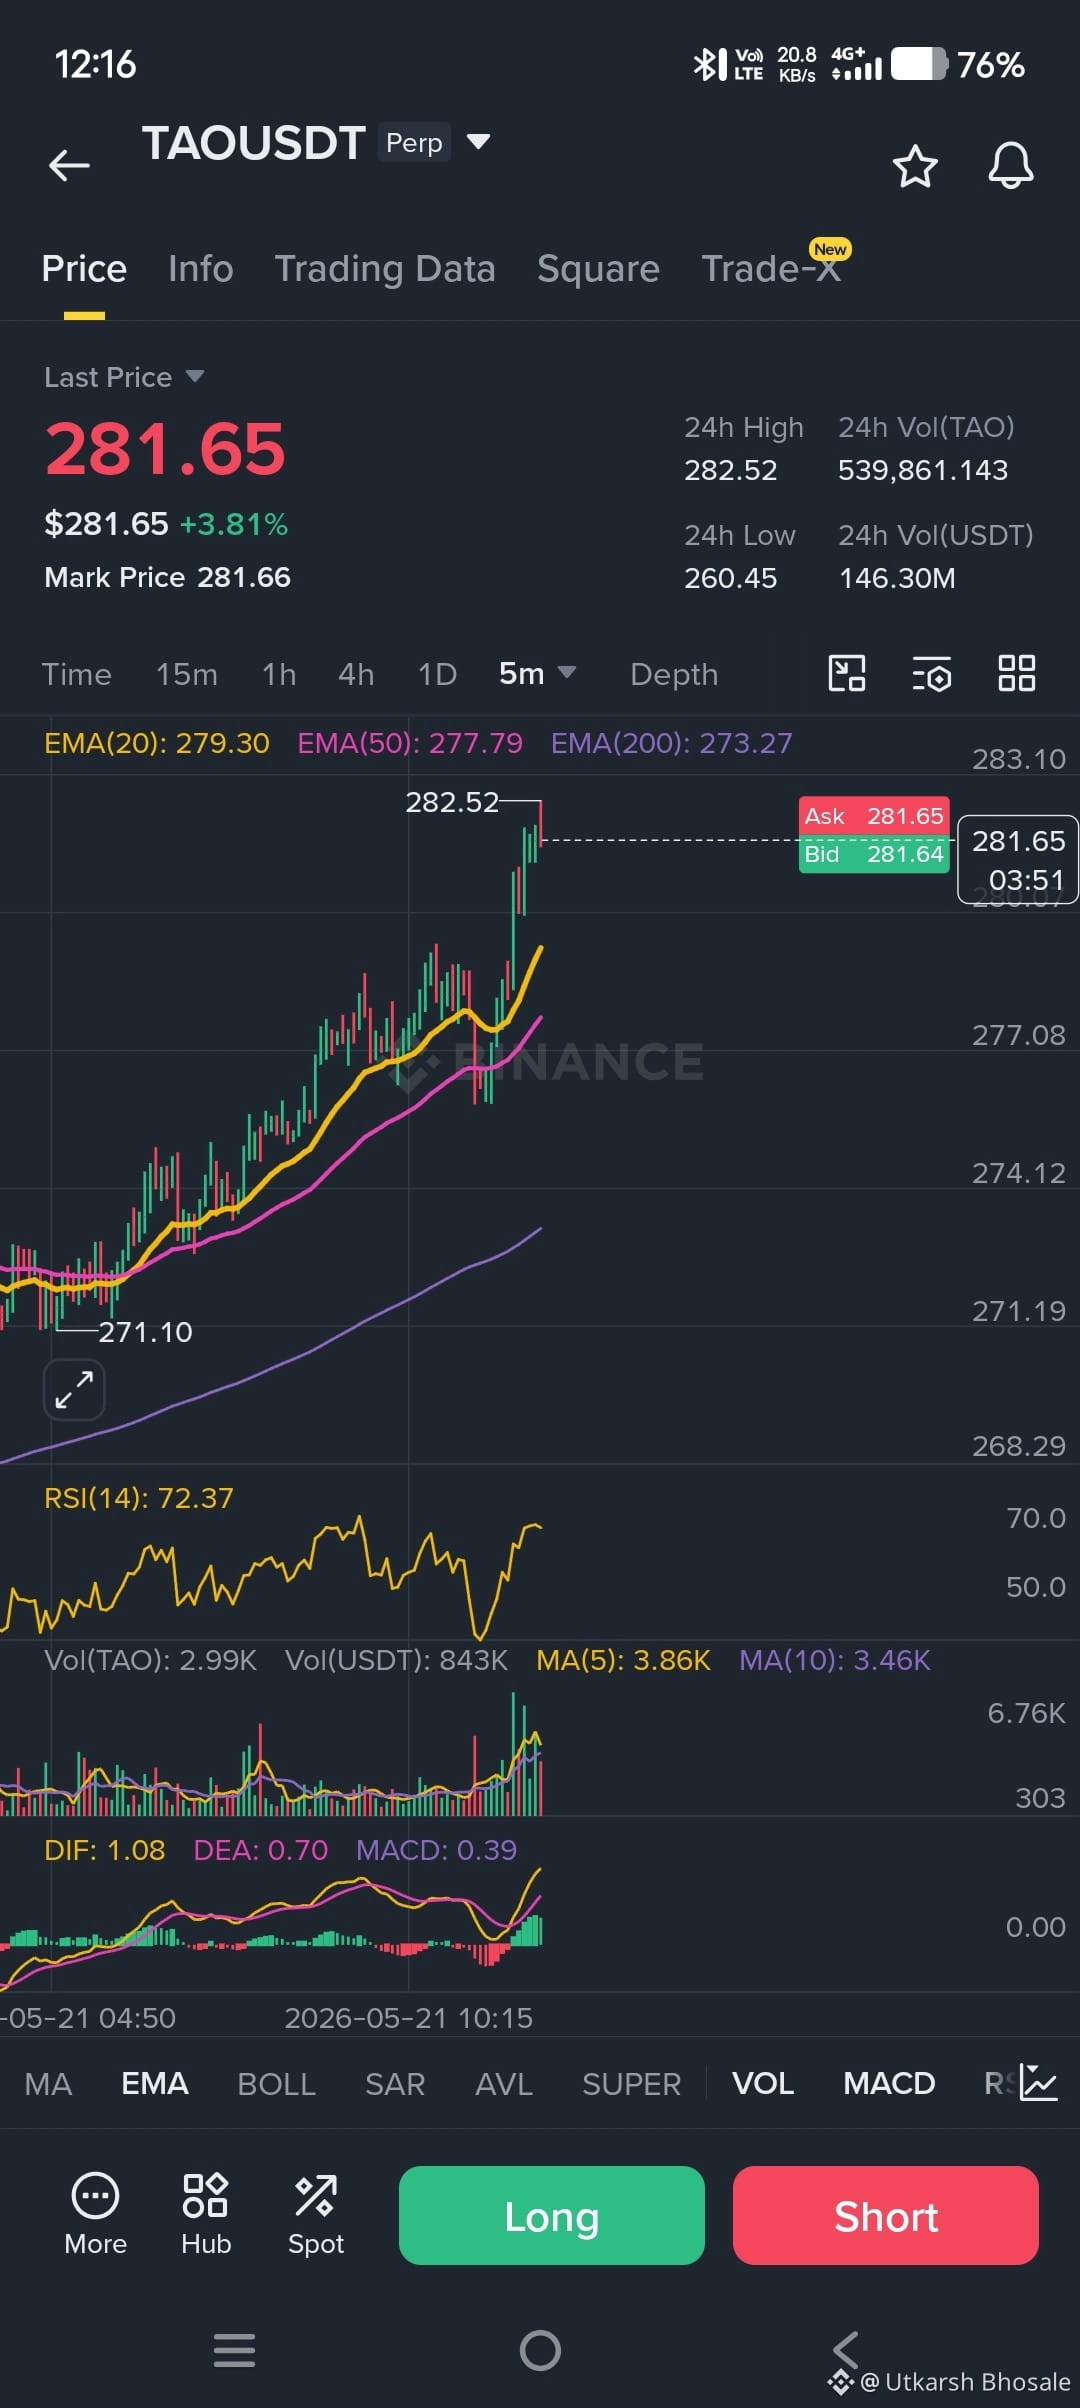Toggle the EMA indicator
1080x2408 pixels.
(155, 2084)
